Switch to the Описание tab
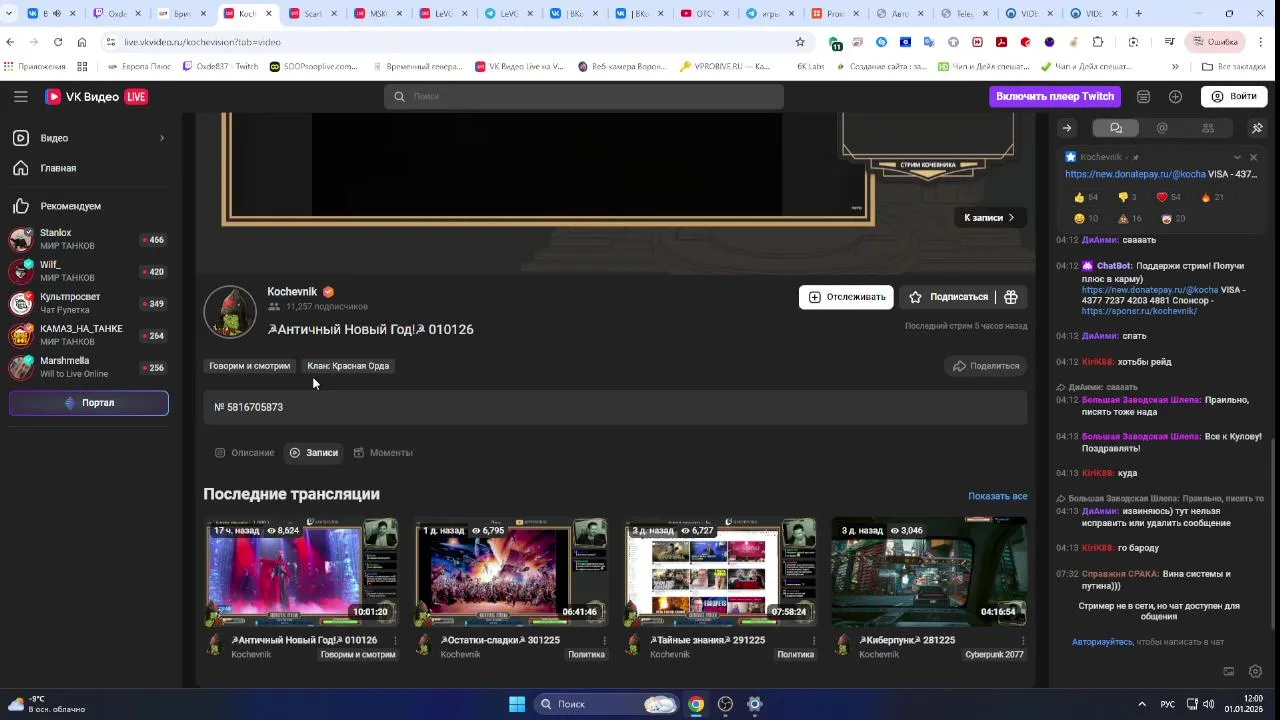Image resolution: width=1280 pixels, height=720 pixels. point(245,453)
